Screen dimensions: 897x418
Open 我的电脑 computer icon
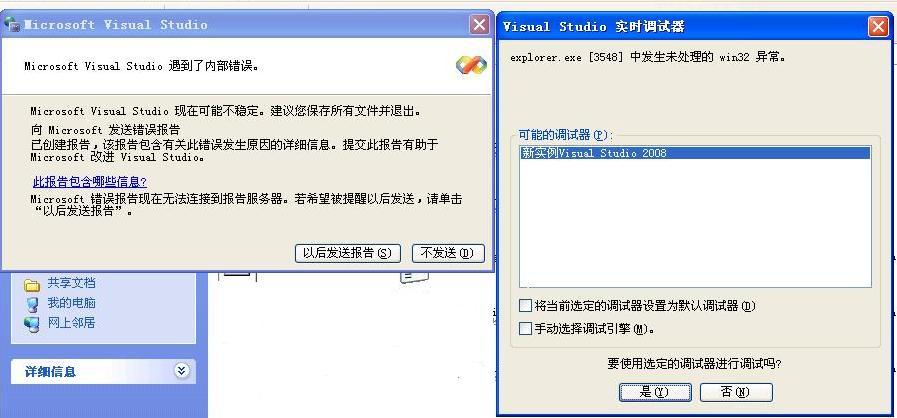click(31, 304)
